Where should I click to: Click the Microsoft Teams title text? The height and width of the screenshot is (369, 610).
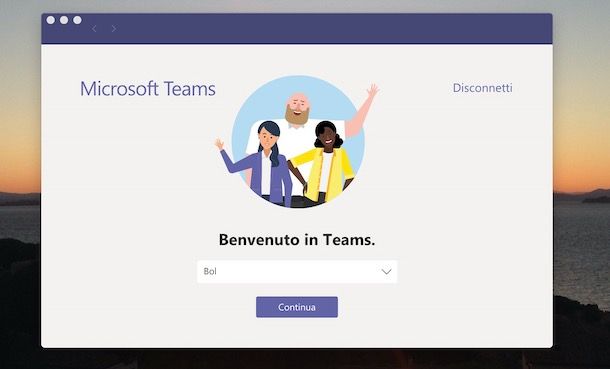(x=148, y=89)
